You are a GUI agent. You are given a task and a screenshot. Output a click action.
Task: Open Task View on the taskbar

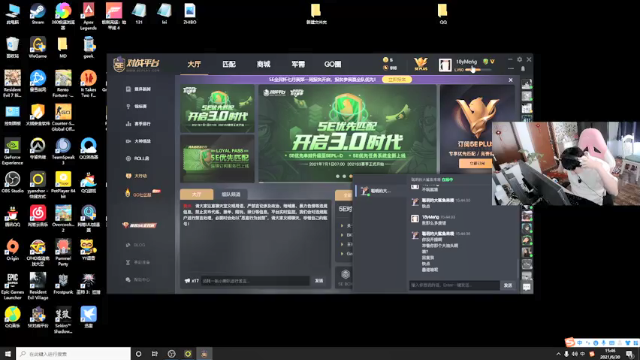tap(155, 353)
